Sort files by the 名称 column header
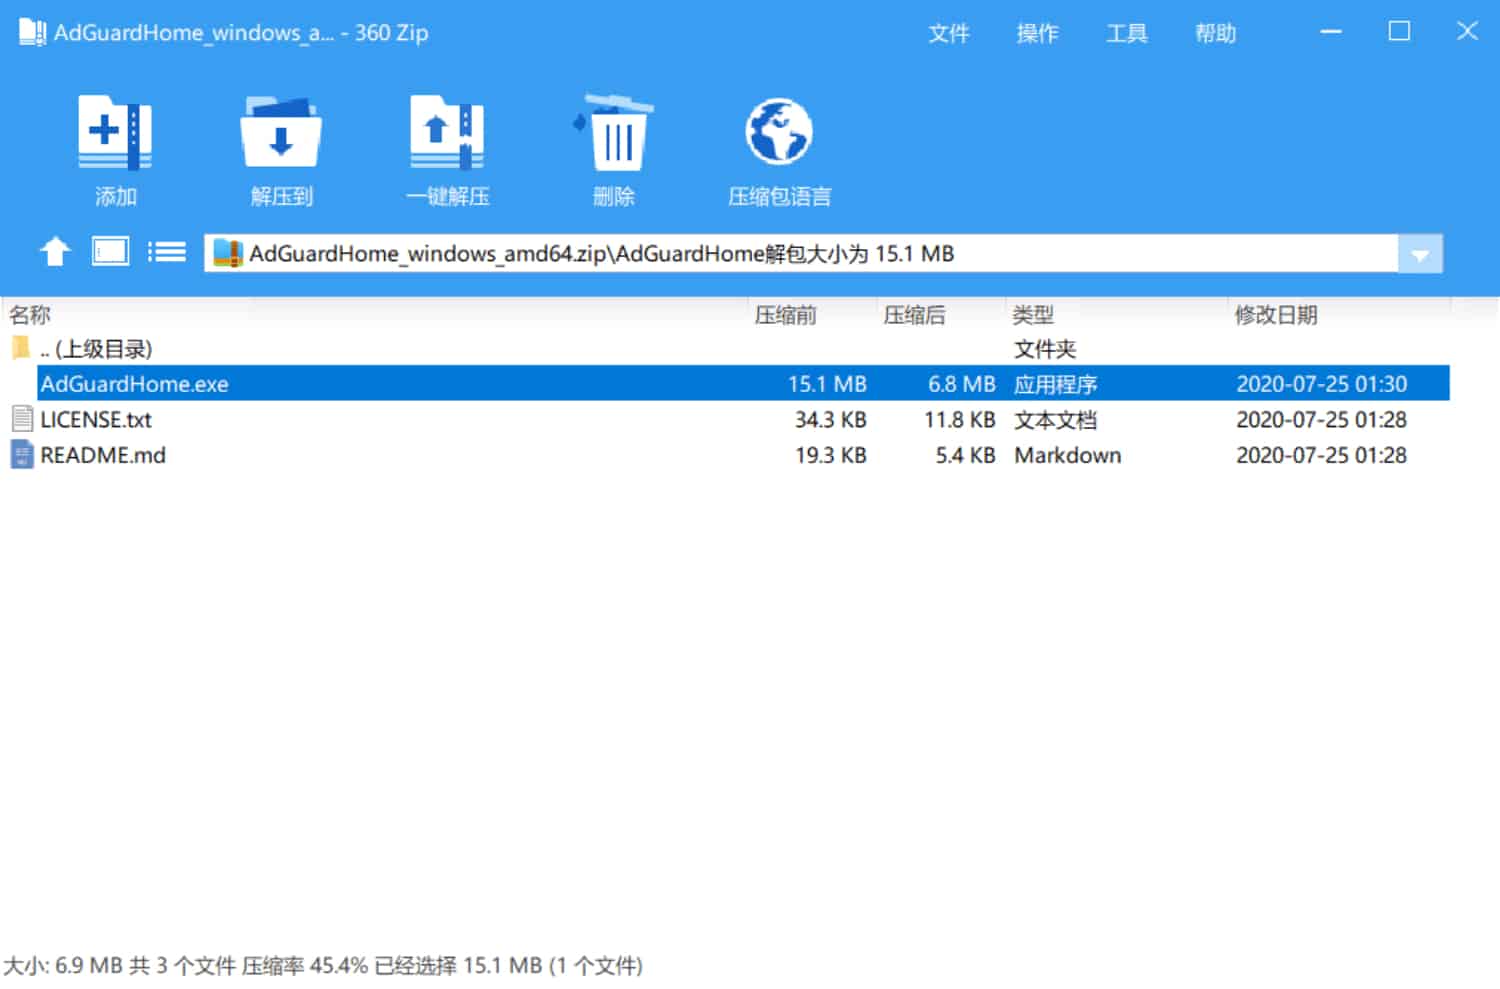The image size is (1500, 989). click(x=30, y=314)
